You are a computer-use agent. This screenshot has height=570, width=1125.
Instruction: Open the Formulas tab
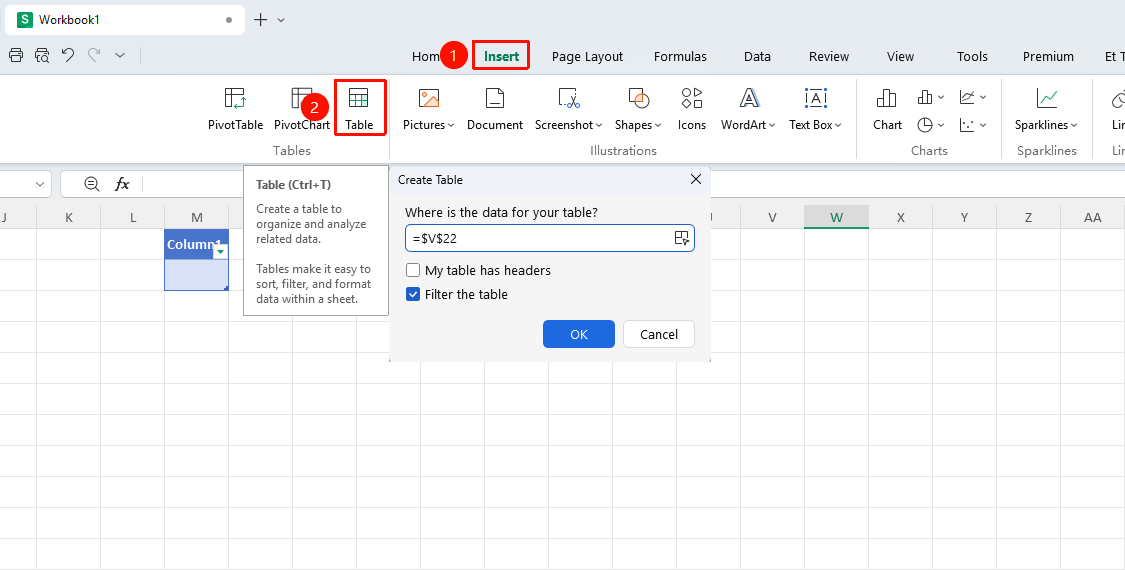click(680, 56)
